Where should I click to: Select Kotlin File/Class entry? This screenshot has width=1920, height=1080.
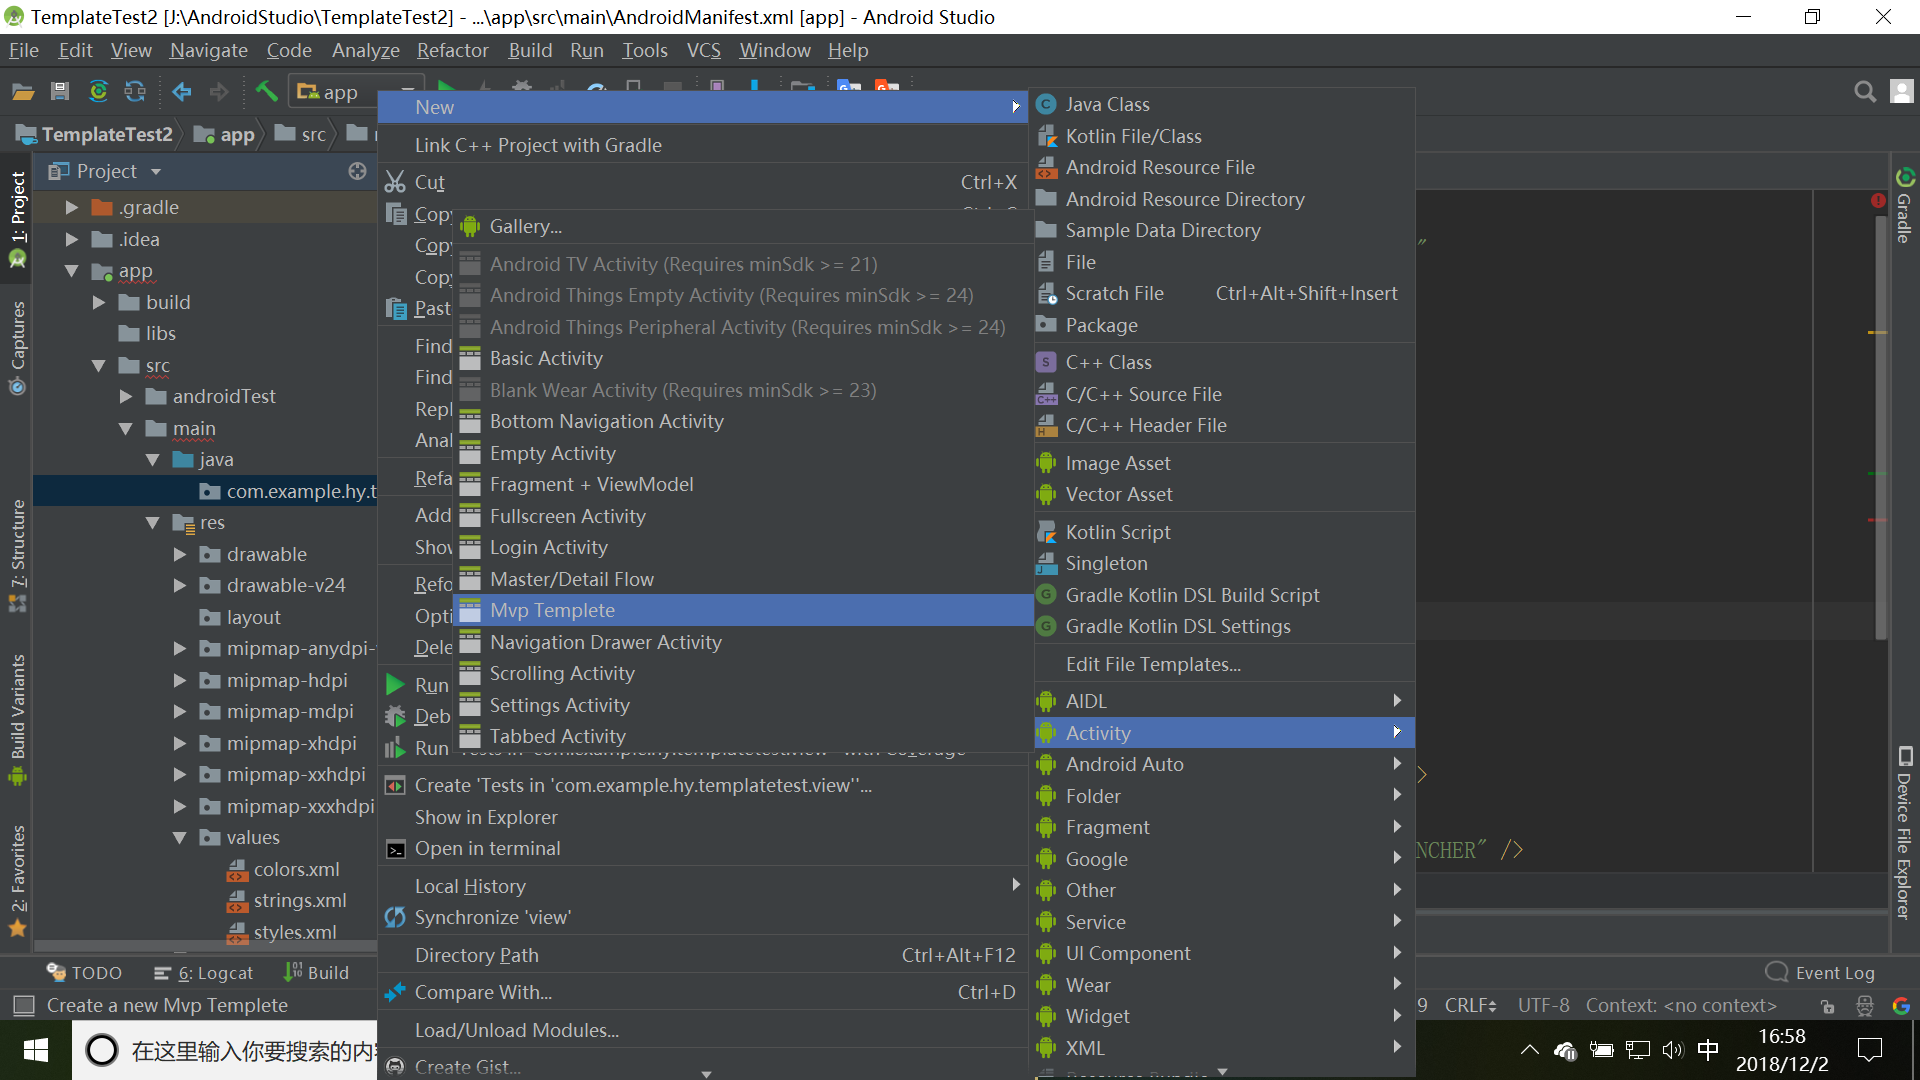click(x=1224, y=136)
